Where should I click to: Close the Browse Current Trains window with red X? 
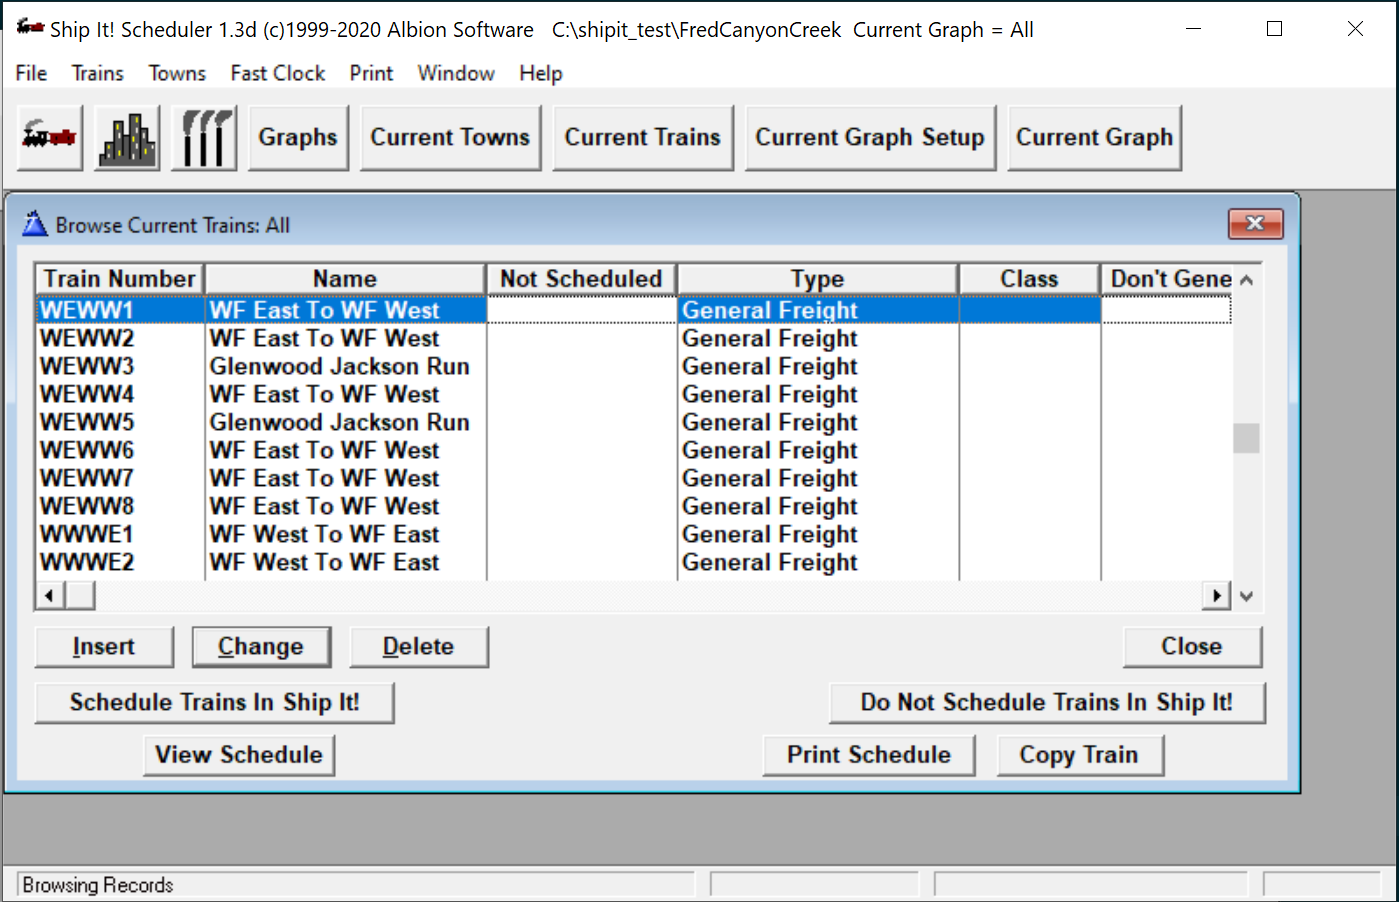[x=1255, y=223]
